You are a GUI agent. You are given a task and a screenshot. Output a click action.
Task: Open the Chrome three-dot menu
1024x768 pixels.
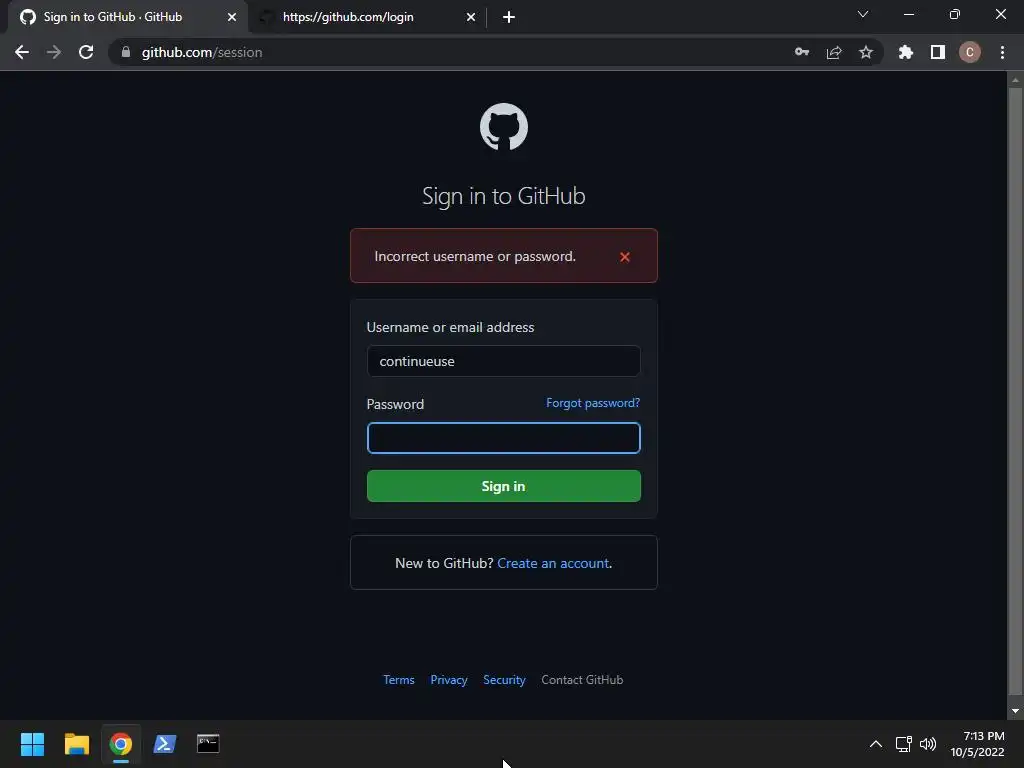[1002, 52]
